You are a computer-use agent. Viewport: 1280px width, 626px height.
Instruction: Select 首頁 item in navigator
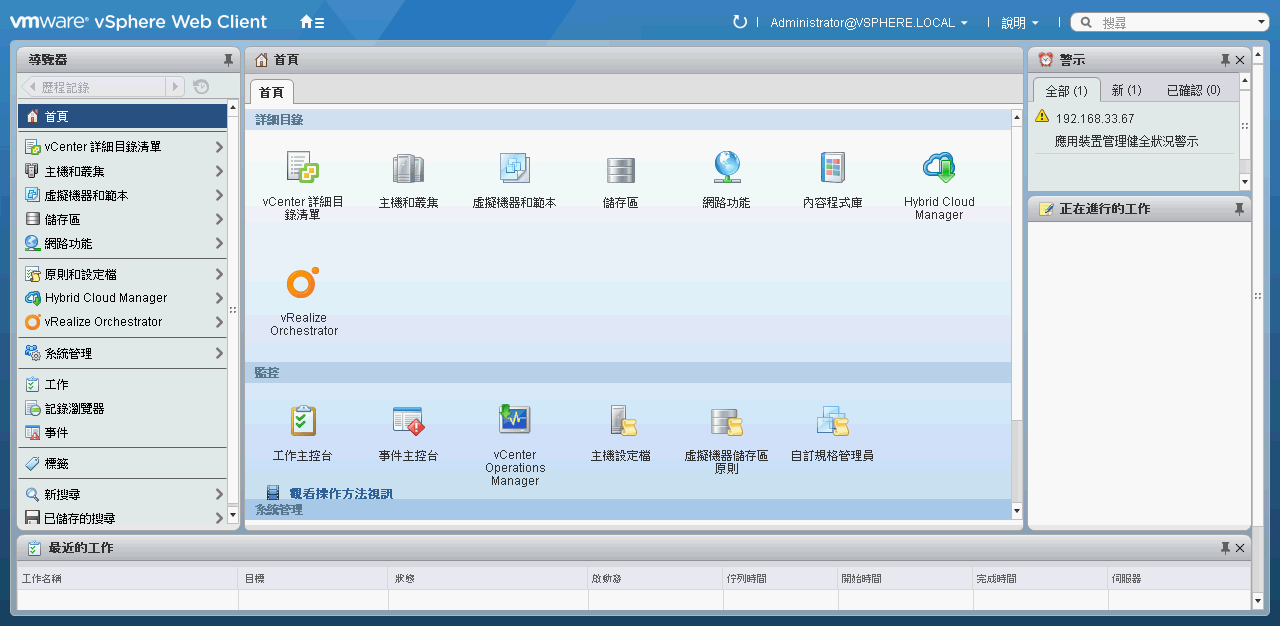pos(123,116)
